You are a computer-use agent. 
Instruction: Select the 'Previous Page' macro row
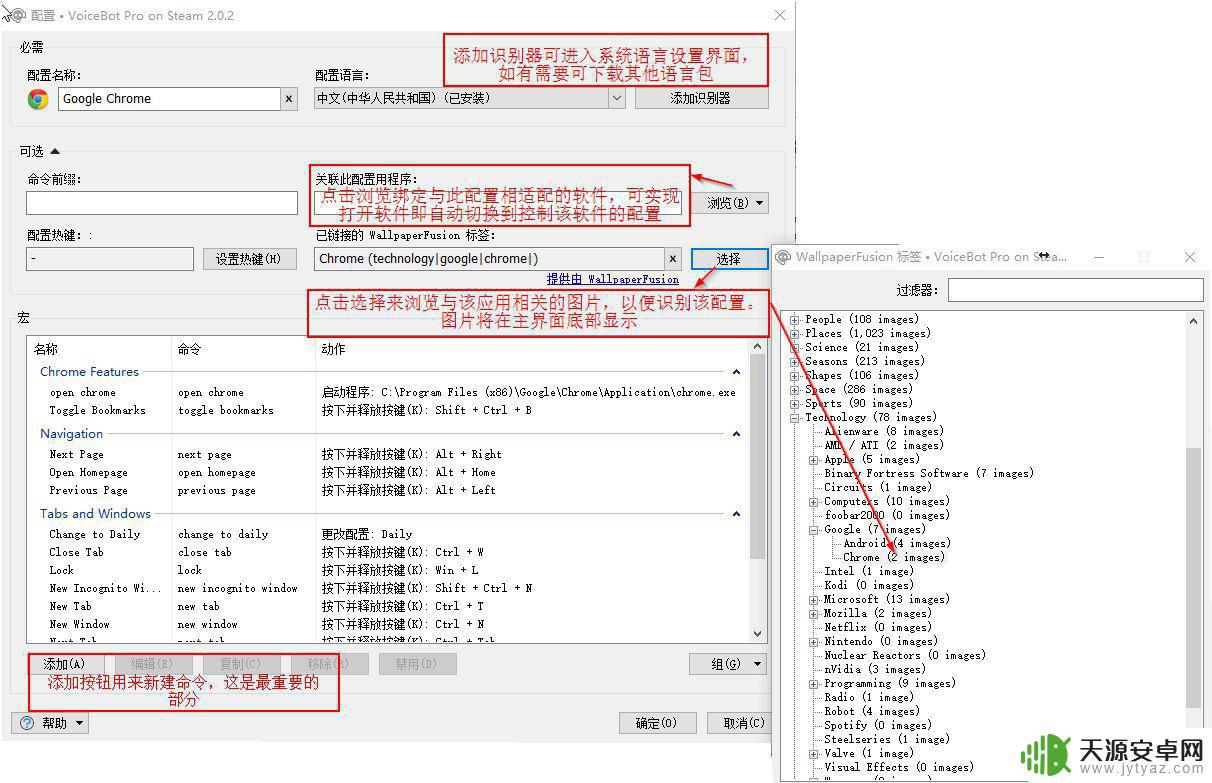[x=388, y=491]
